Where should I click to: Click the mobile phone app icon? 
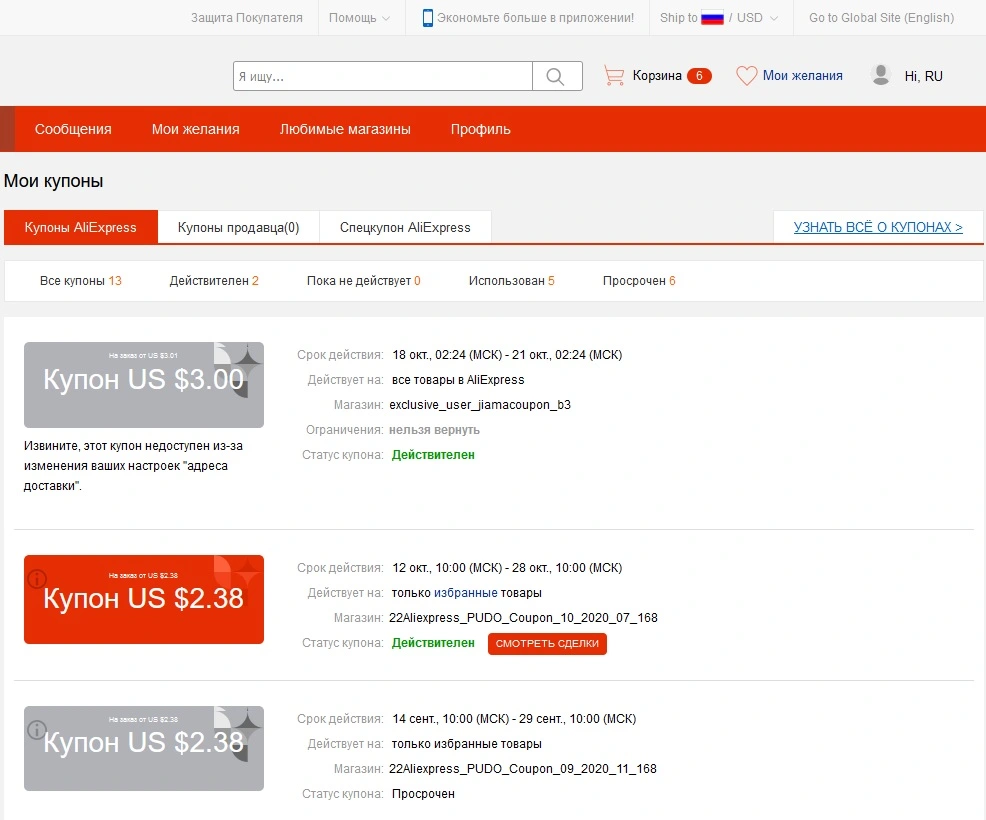click(428, 18)
